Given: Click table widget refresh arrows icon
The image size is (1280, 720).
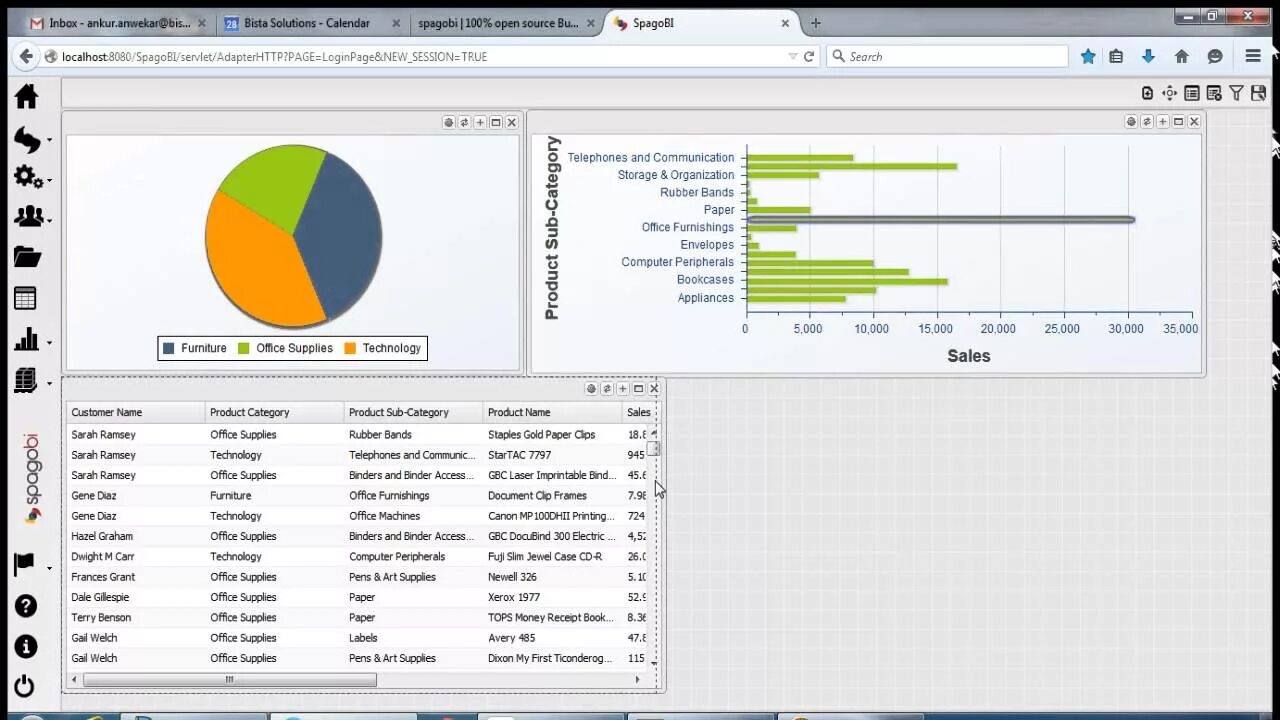Looking at the screenshot, I should [x=607, y=389].
